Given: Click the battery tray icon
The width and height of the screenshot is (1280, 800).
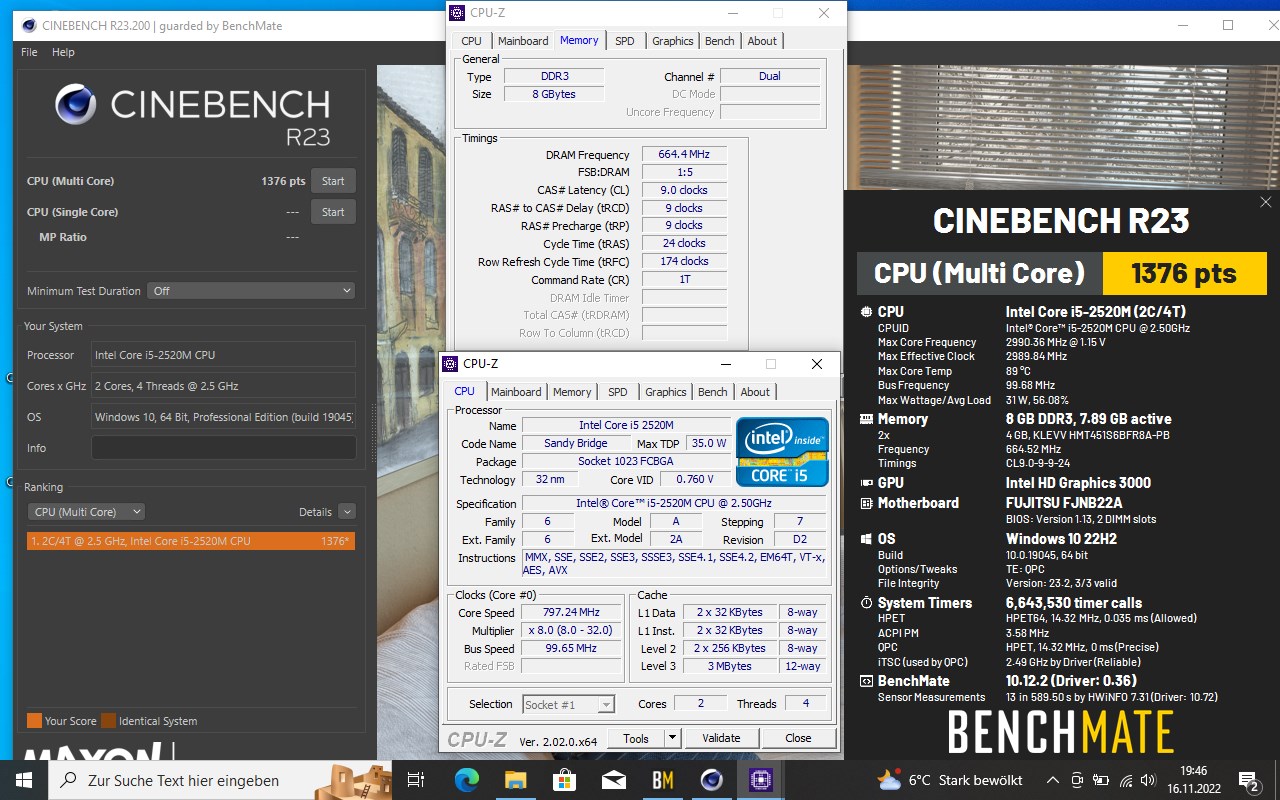Looking at the screenshot, I should pos(1102,780).
